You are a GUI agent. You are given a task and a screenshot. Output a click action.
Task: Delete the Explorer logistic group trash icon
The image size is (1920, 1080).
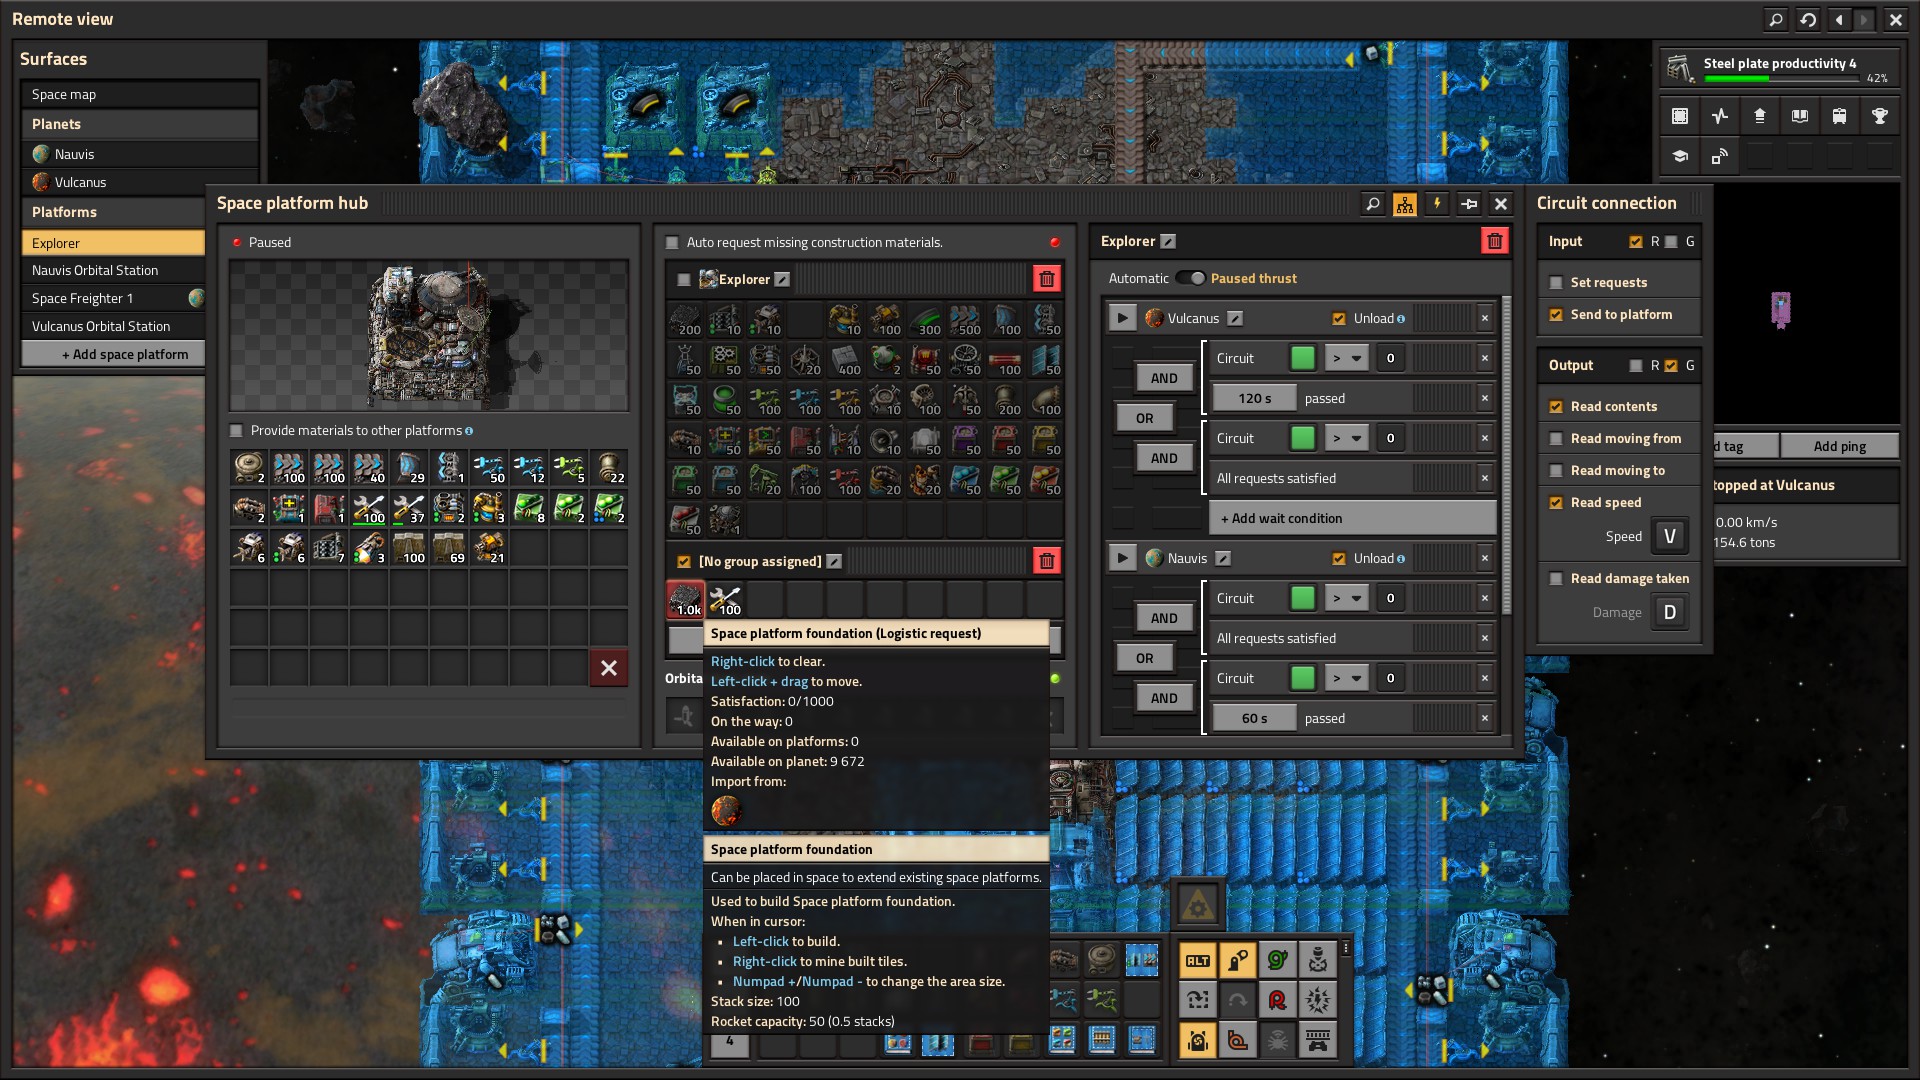pyautogui.click(x=1046, y=279)
